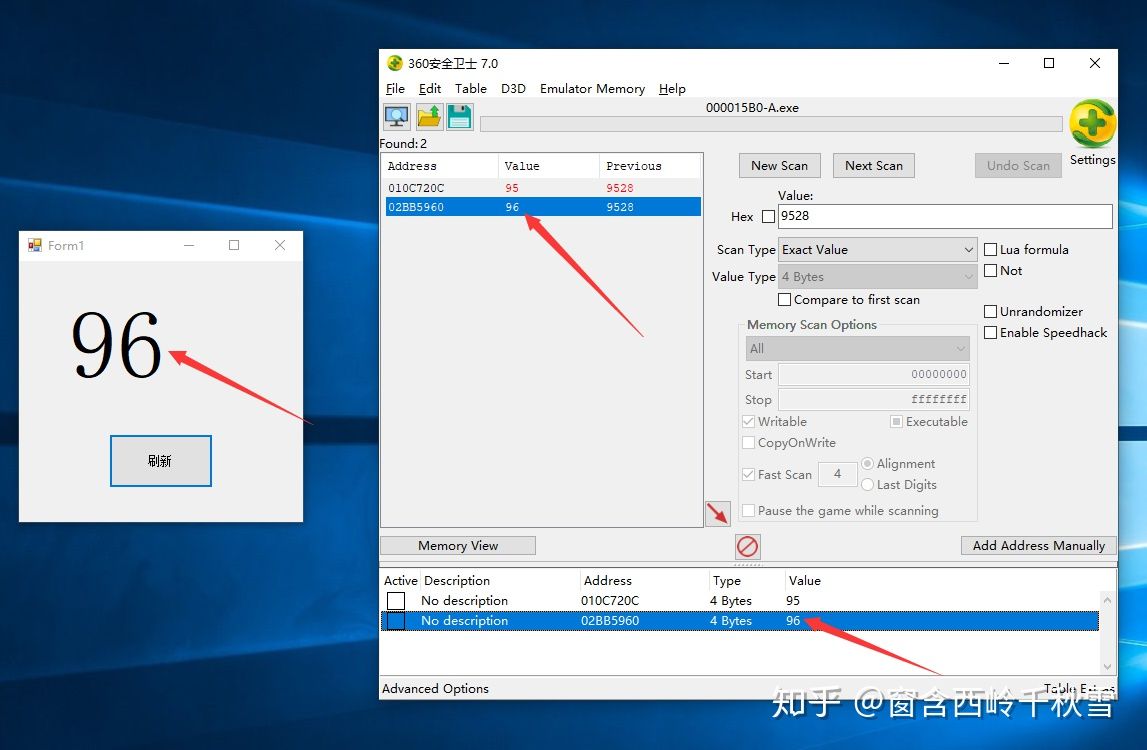
Task: Maximize the Form1 window
Action: tap(234, 245)
